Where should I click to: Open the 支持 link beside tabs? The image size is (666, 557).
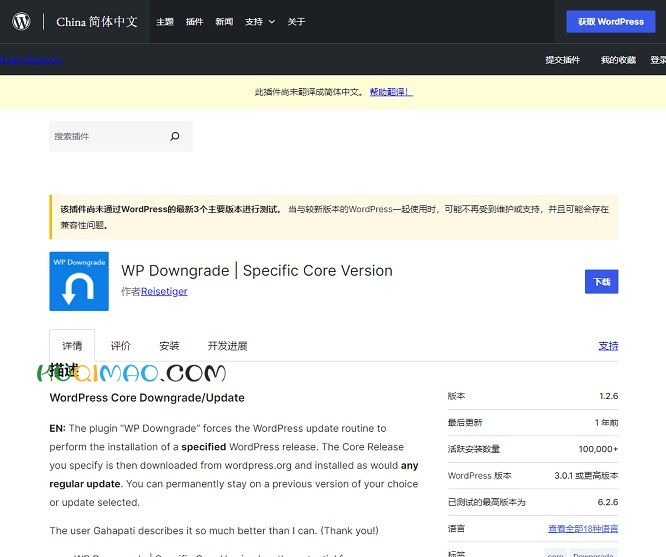608,346
